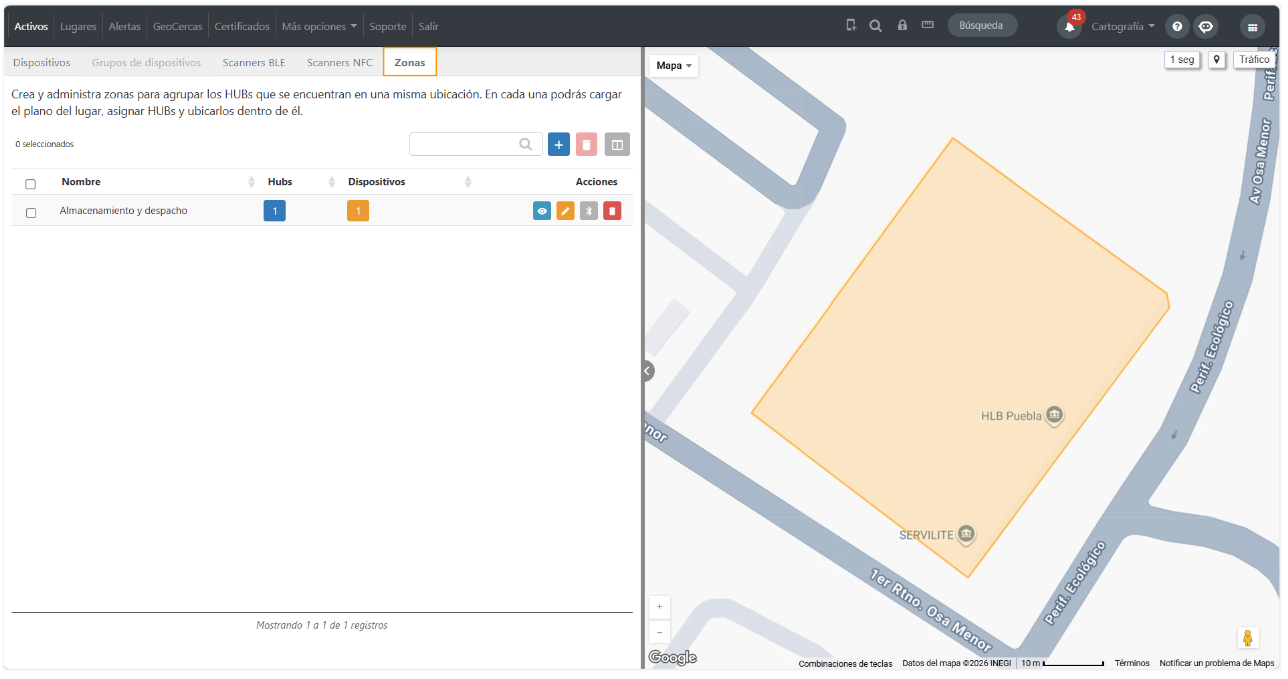The width and height of the screenshot is (1288, 679).
Task: Click the Búsqueda button
Action: (982, 26)
